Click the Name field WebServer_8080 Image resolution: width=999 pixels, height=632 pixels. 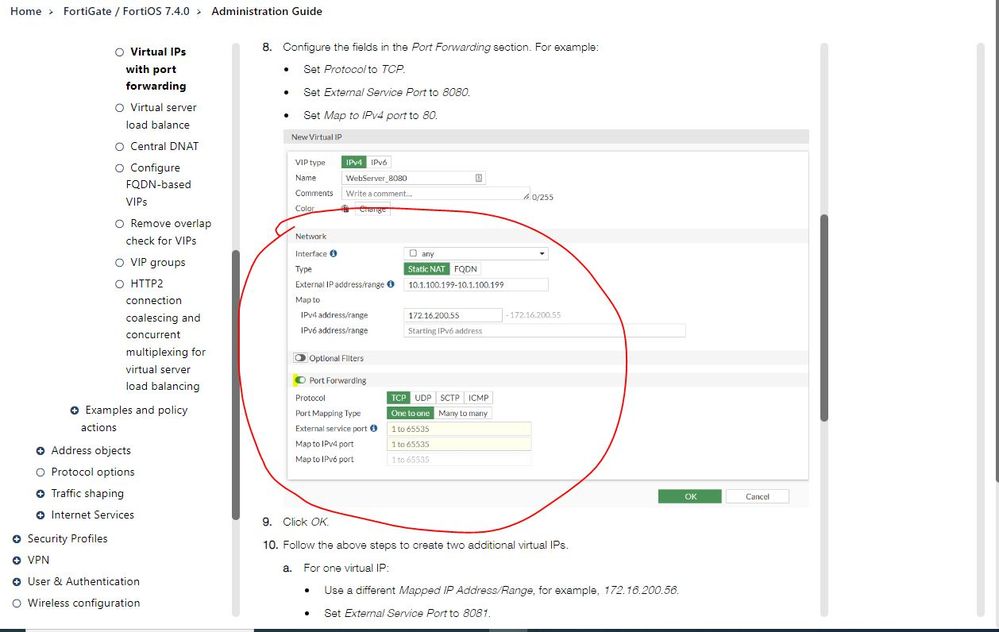(x=413, y=178)
